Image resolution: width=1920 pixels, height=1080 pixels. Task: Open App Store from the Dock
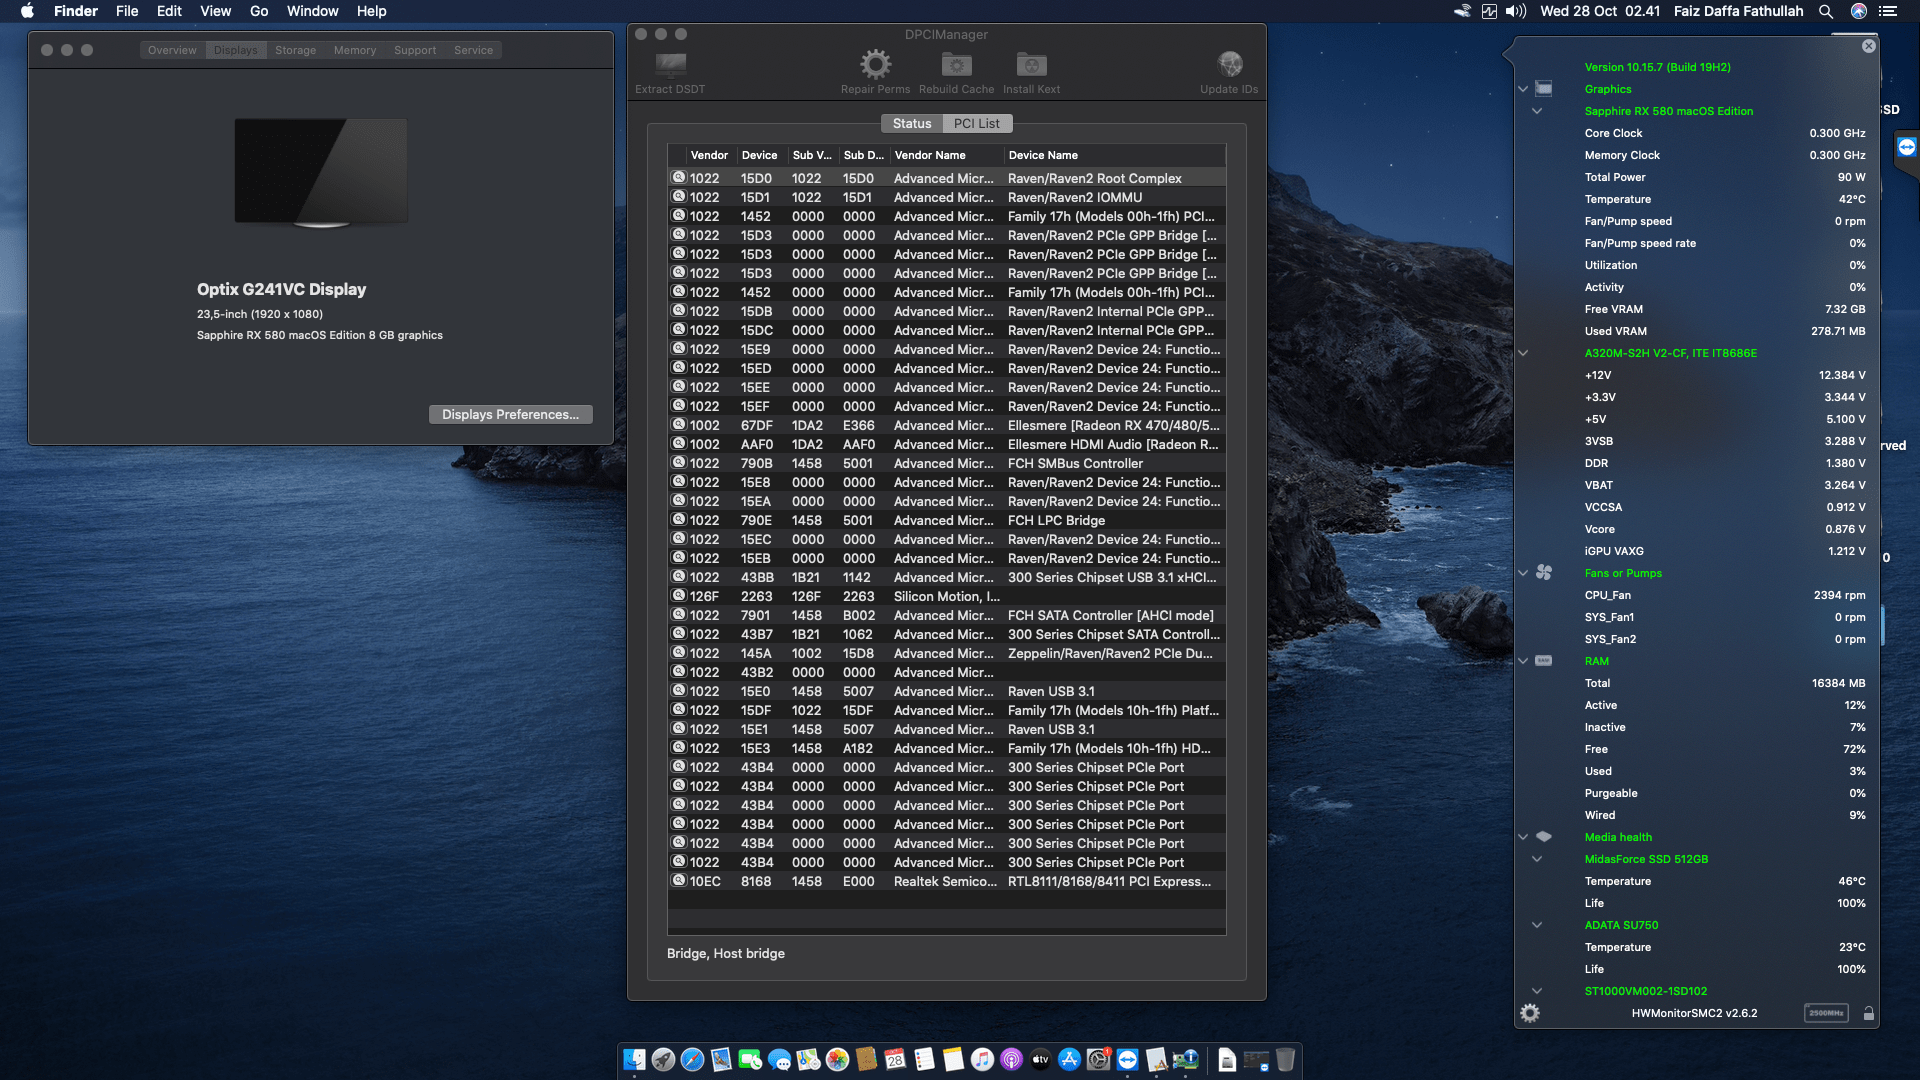(1069, 1060)
